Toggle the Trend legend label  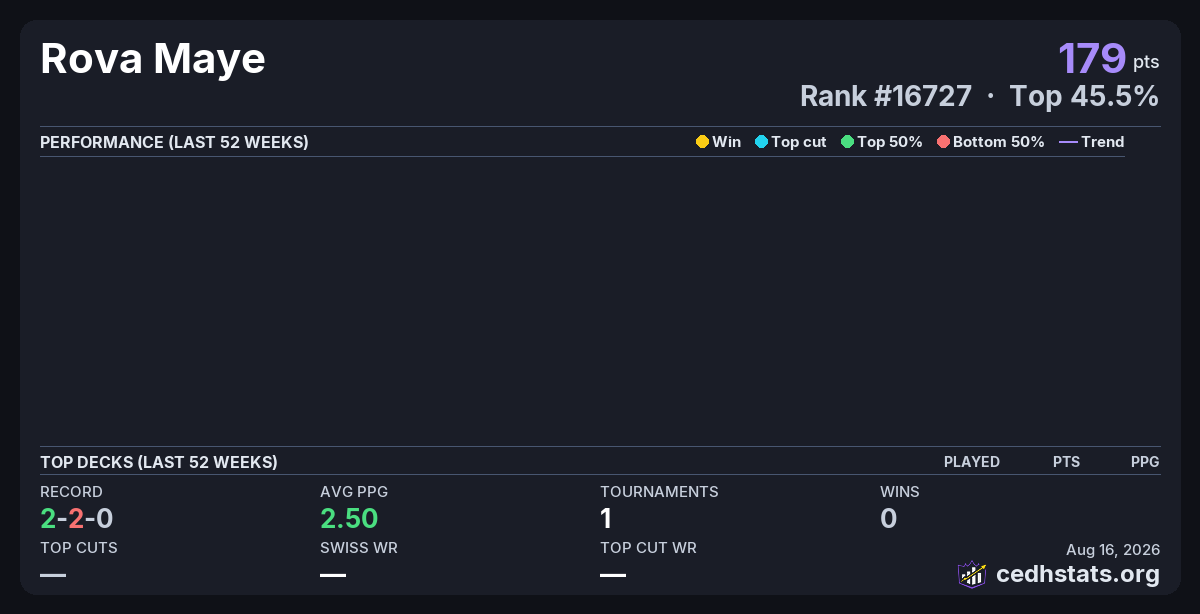click(x=1103, y=142)
